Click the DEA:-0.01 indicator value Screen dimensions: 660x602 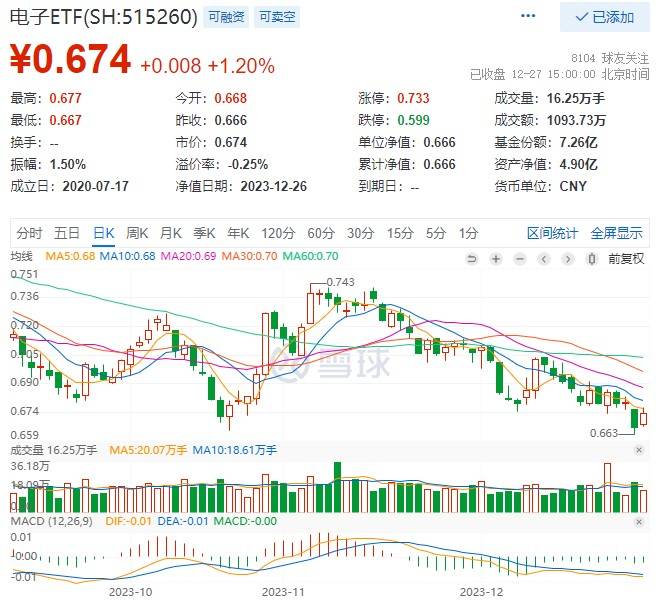(183, 521)
